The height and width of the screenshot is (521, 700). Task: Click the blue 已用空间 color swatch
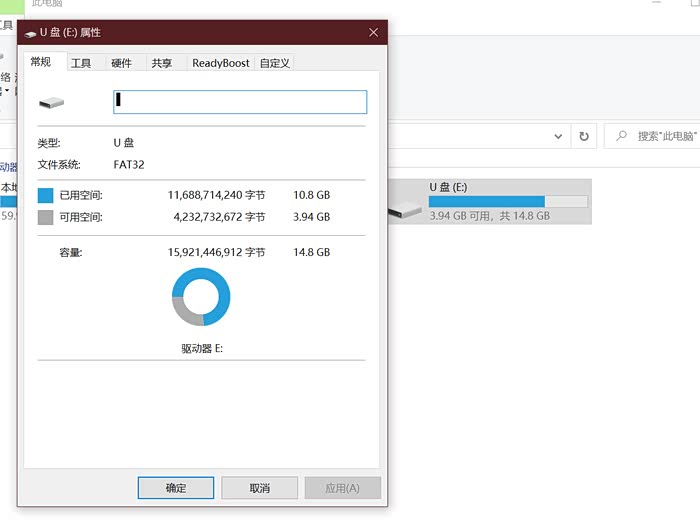click(x=45, y=195)
